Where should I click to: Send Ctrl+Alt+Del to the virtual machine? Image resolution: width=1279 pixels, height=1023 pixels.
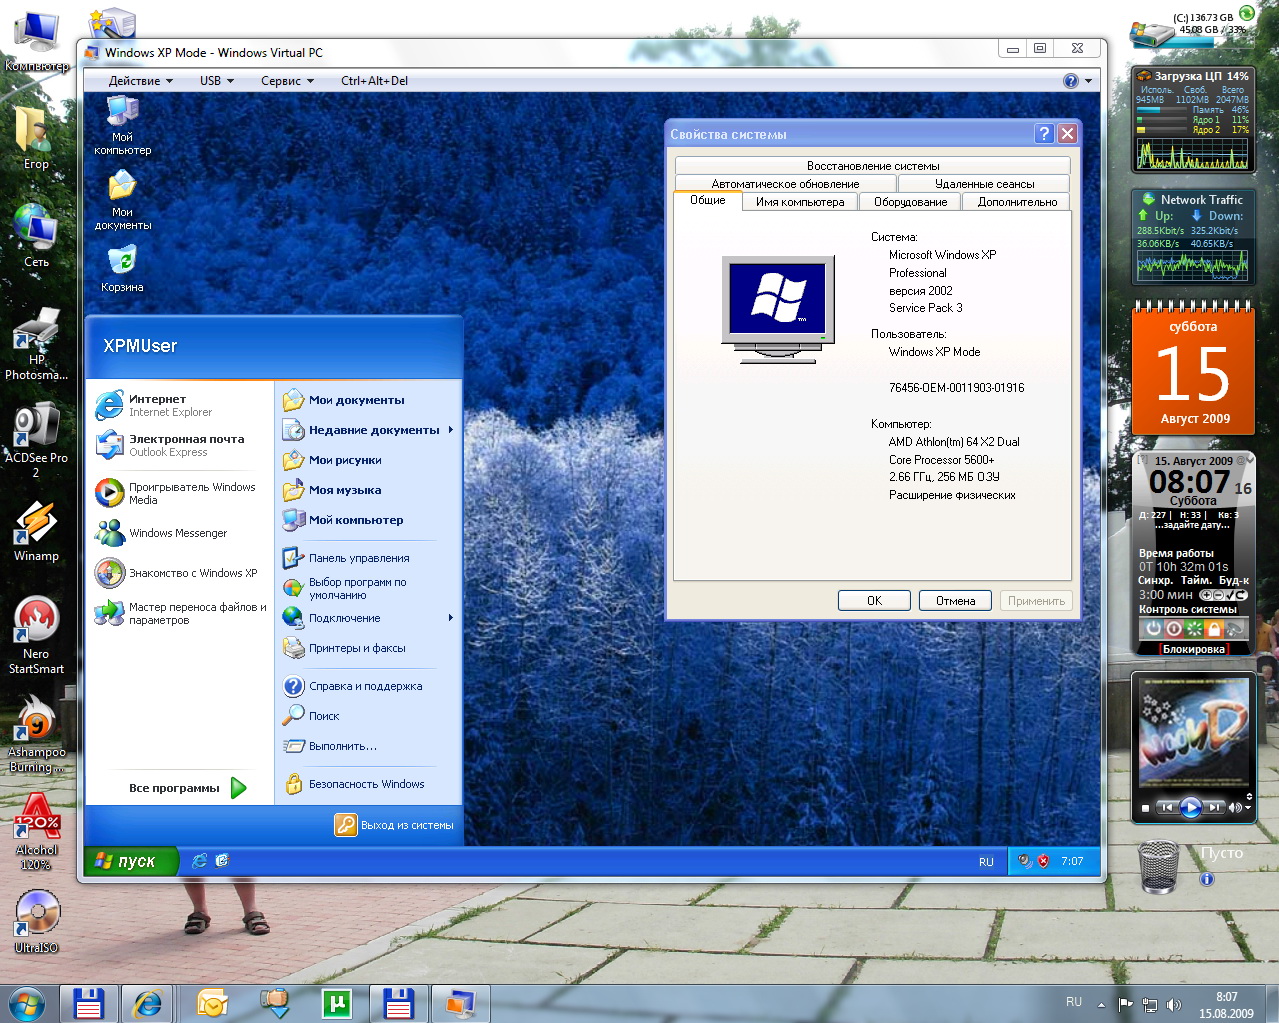[x=374, y=81]
